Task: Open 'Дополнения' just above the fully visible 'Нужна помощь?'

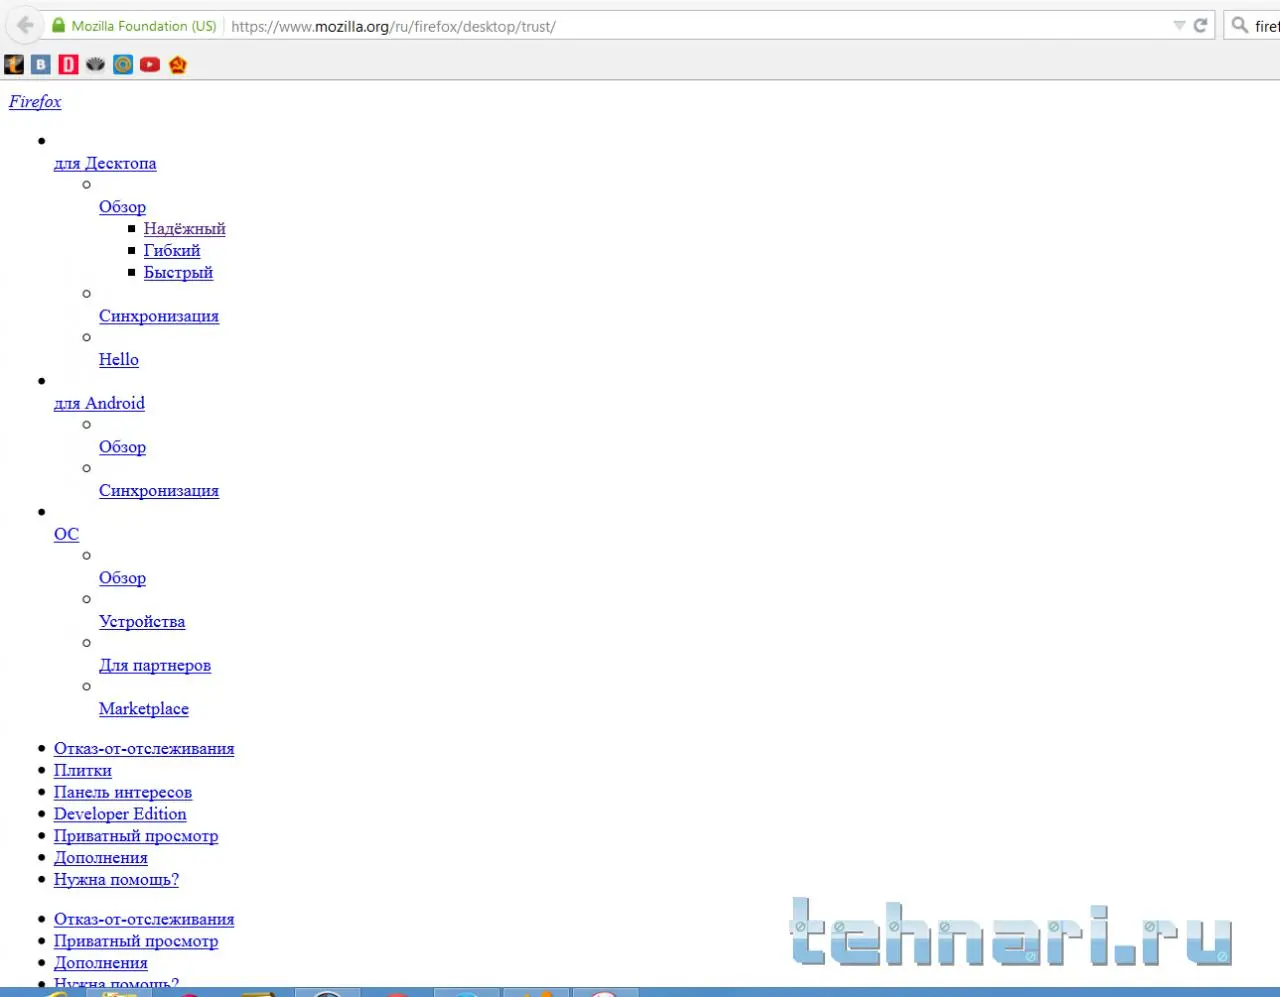Action: (x=101, y=858)
